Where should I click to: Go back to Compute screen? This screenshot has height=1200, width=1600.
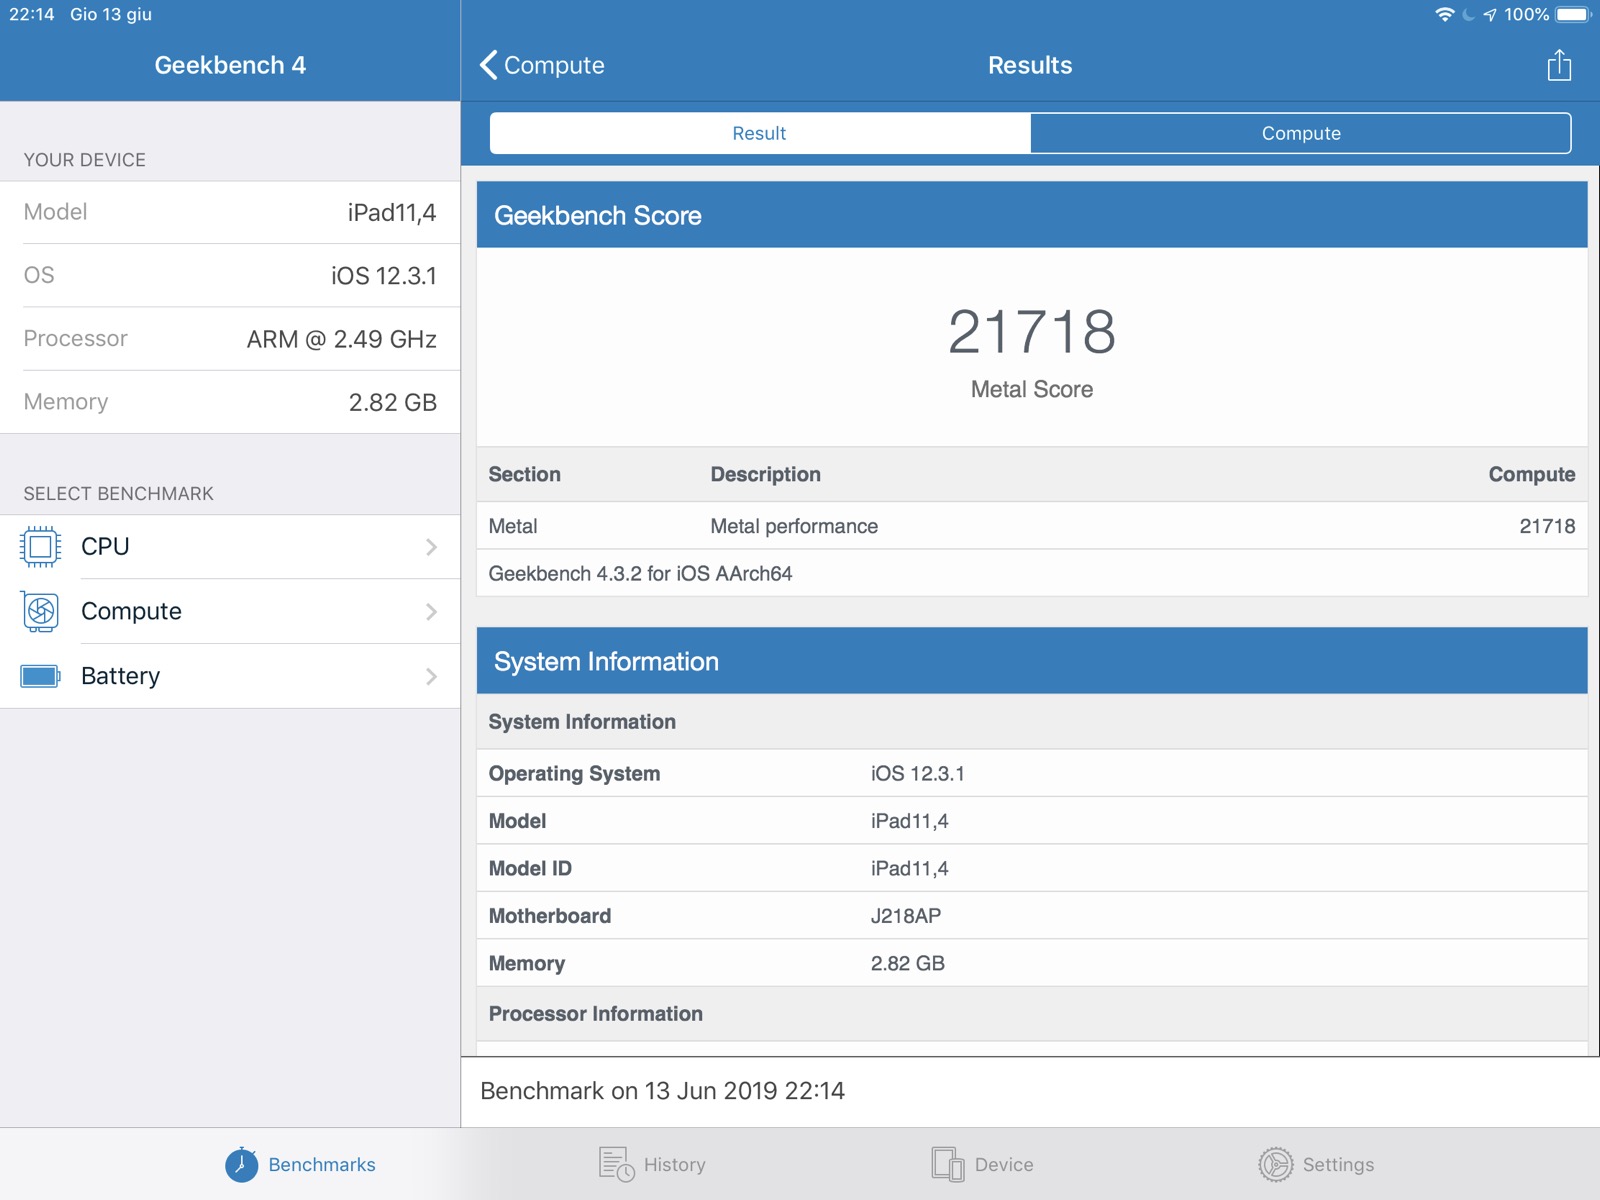[x=543, y=66]
